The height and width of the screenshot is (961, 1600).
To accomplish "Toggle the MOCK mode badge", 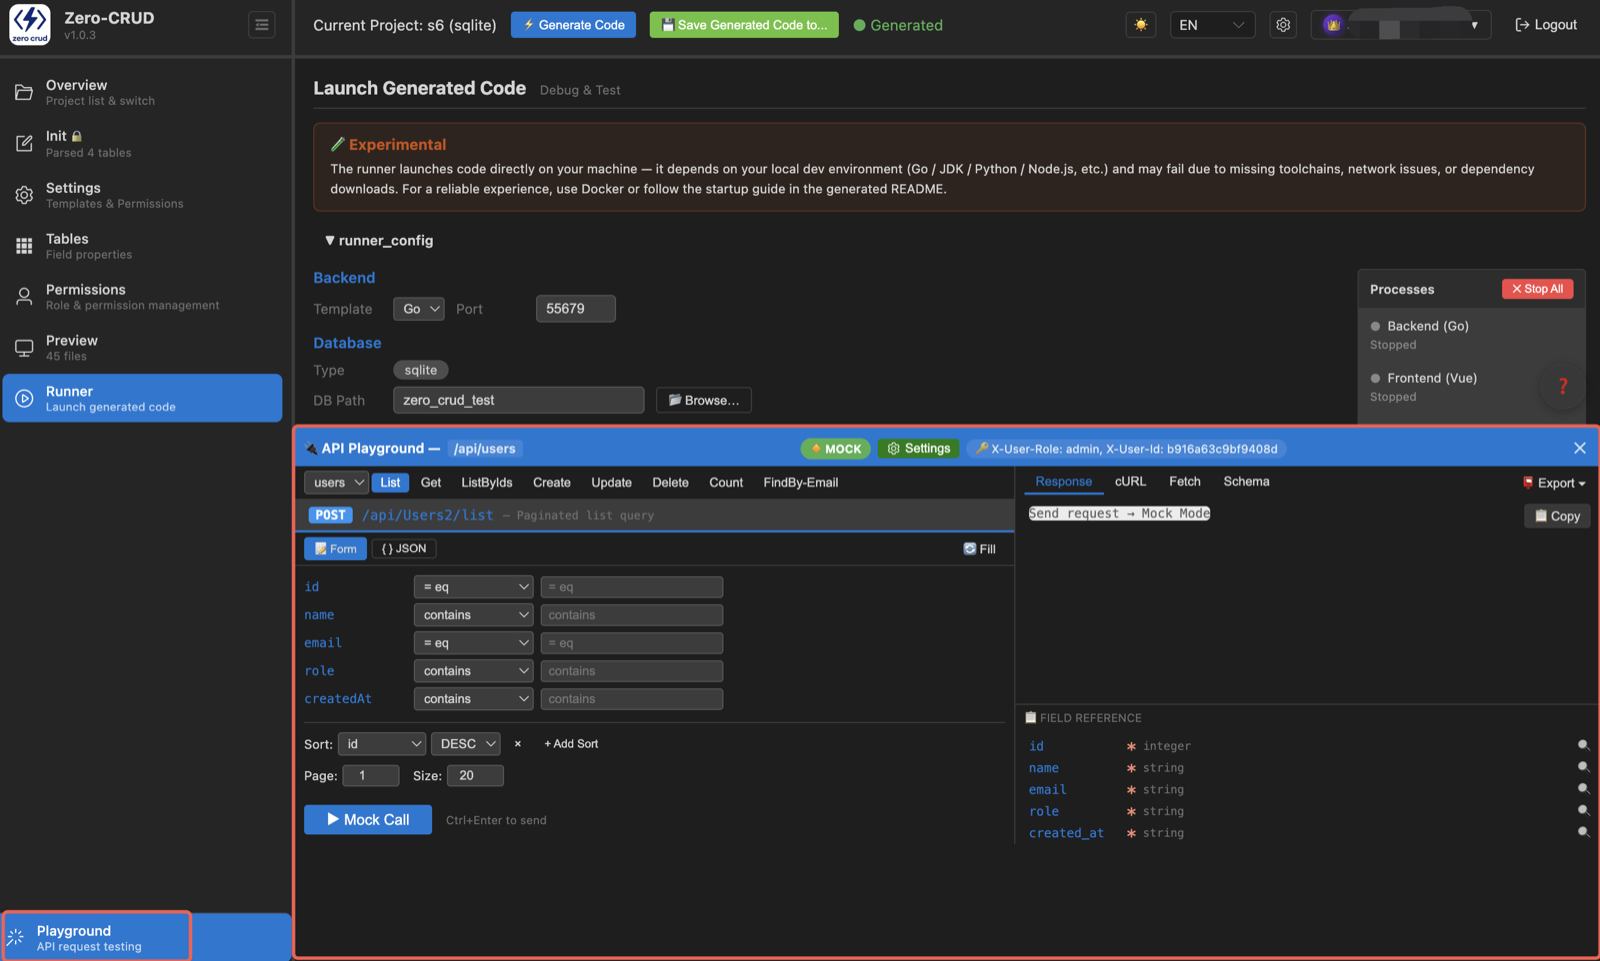I will pos(836,449).
